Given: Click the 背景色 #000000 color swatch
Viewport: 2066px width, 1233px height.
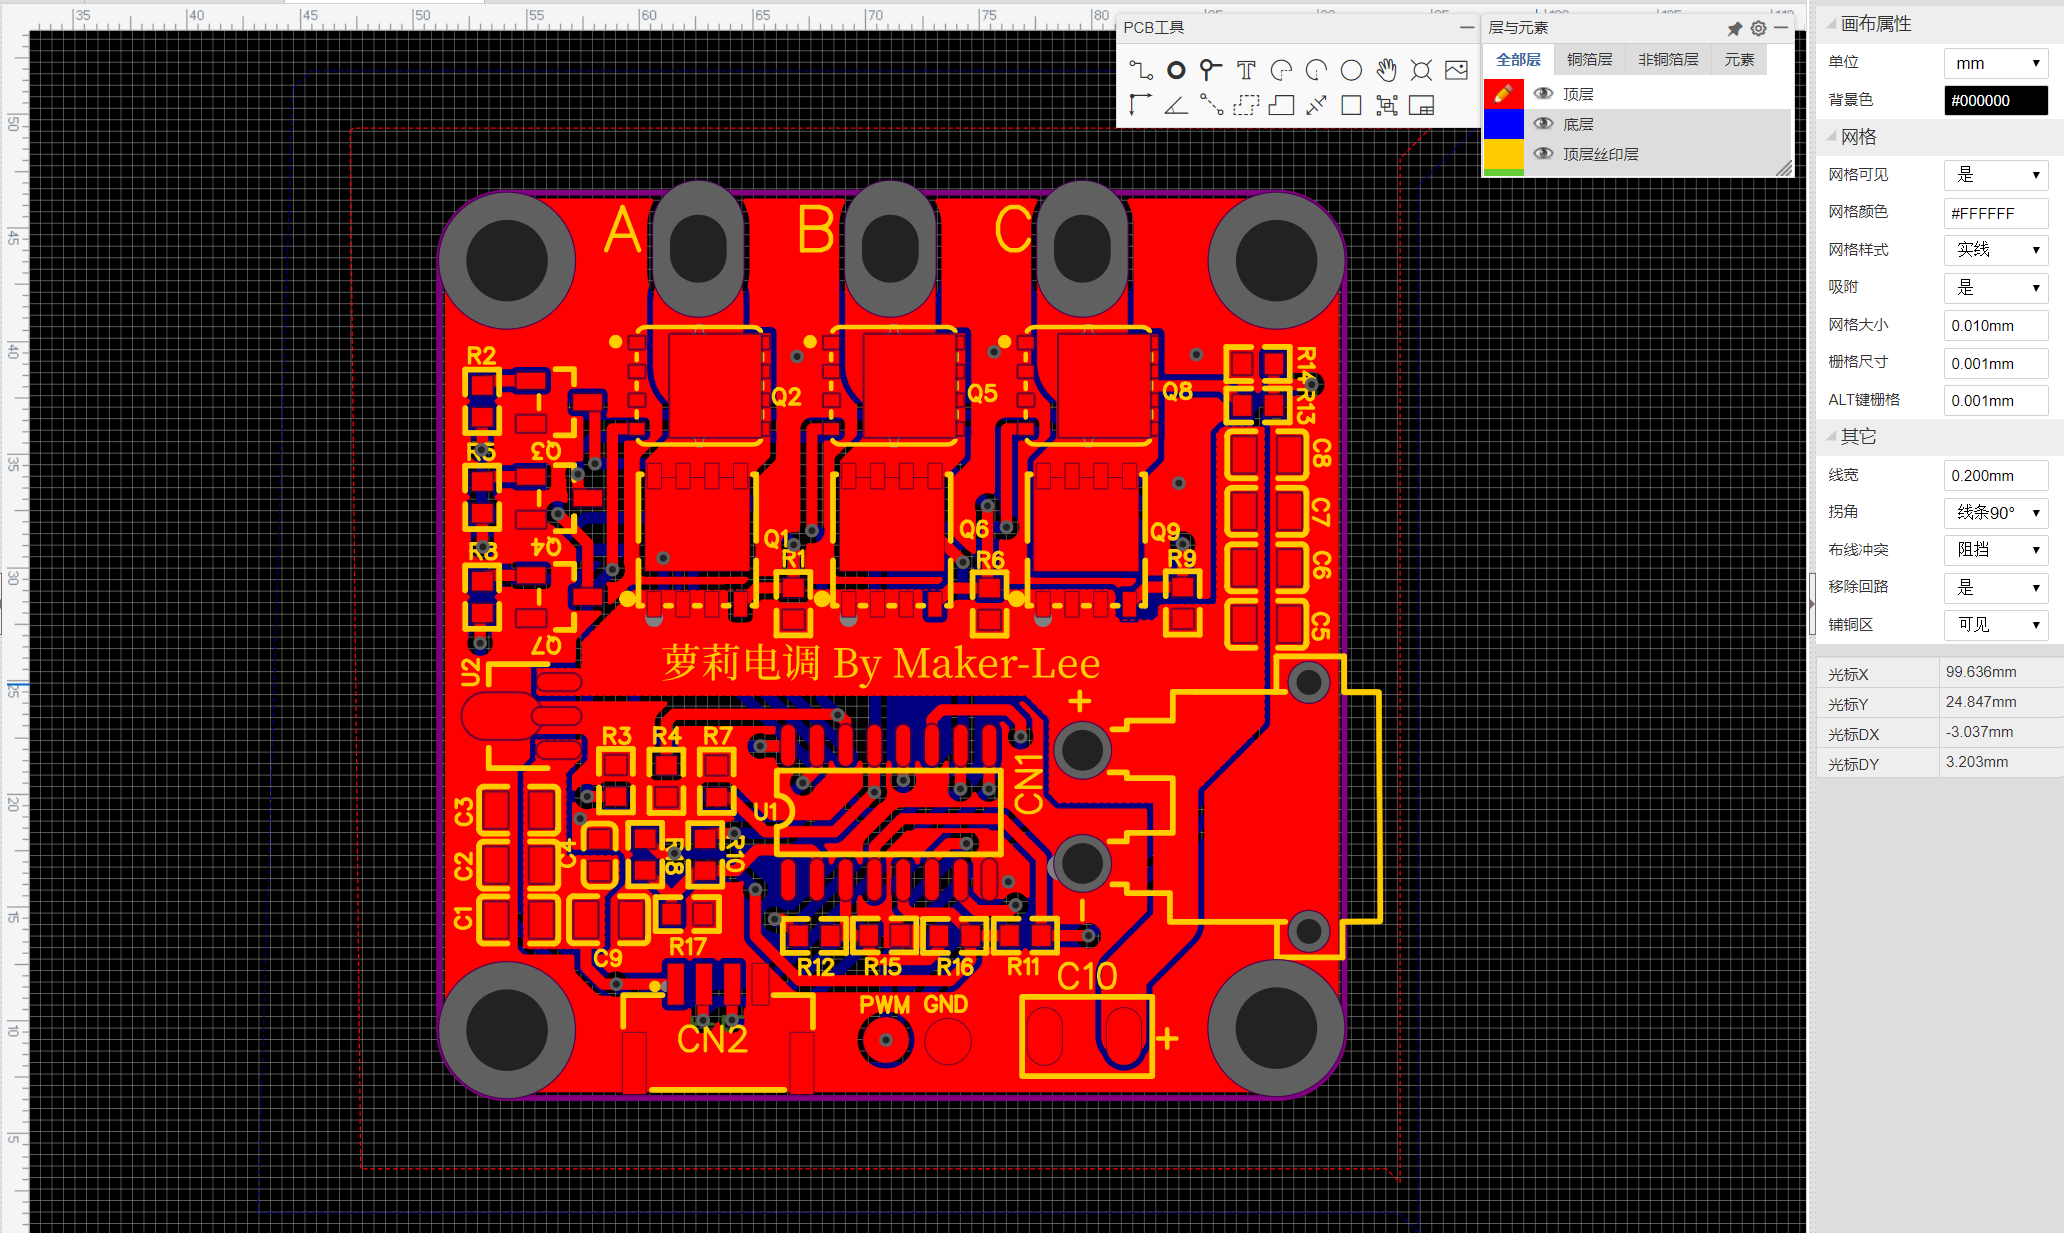Looking at the screenshot, I should point(1995,100).
